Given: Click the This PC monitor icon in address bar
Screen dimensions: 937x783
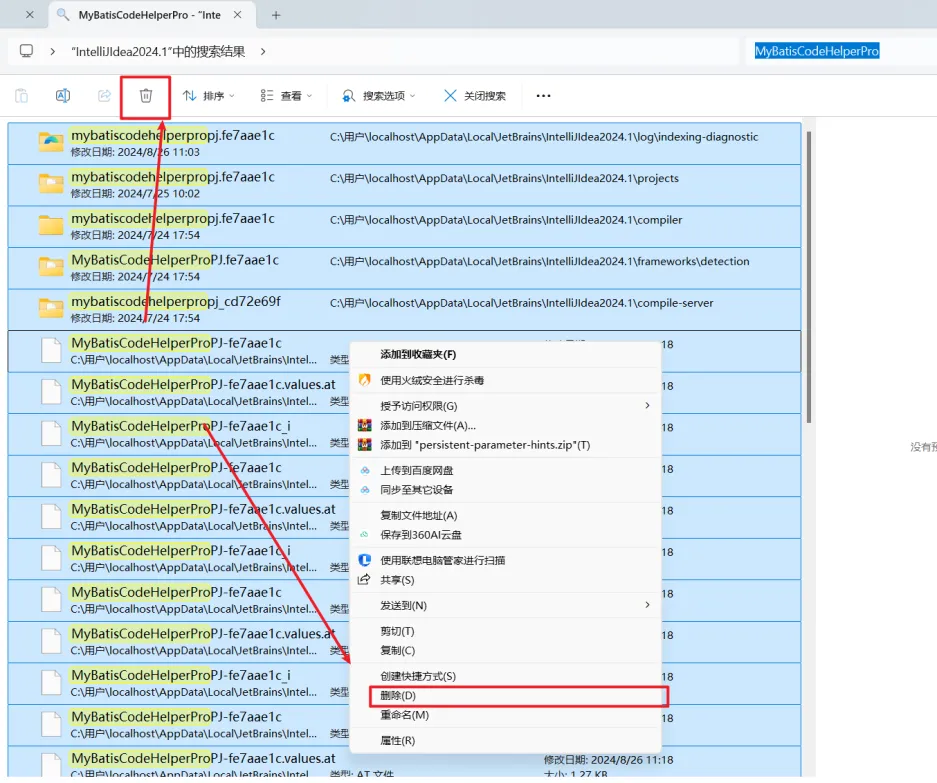Looking at the screenshot, I should click(26, 51).
